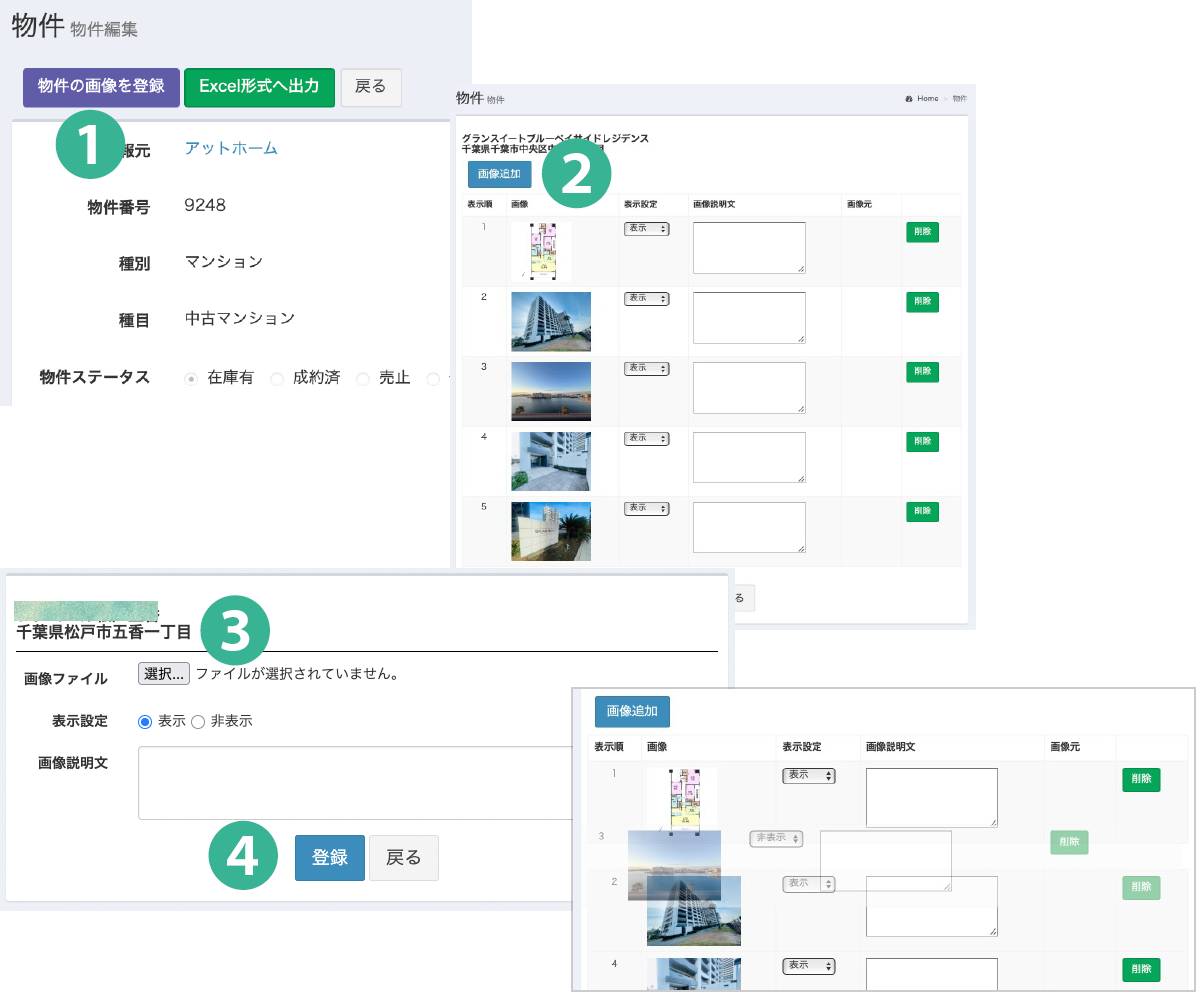The height and width of the screenshot is (993, 1200).
Task: Click 画像追加 in the reordering image list
Action: [x=632, y=712]
